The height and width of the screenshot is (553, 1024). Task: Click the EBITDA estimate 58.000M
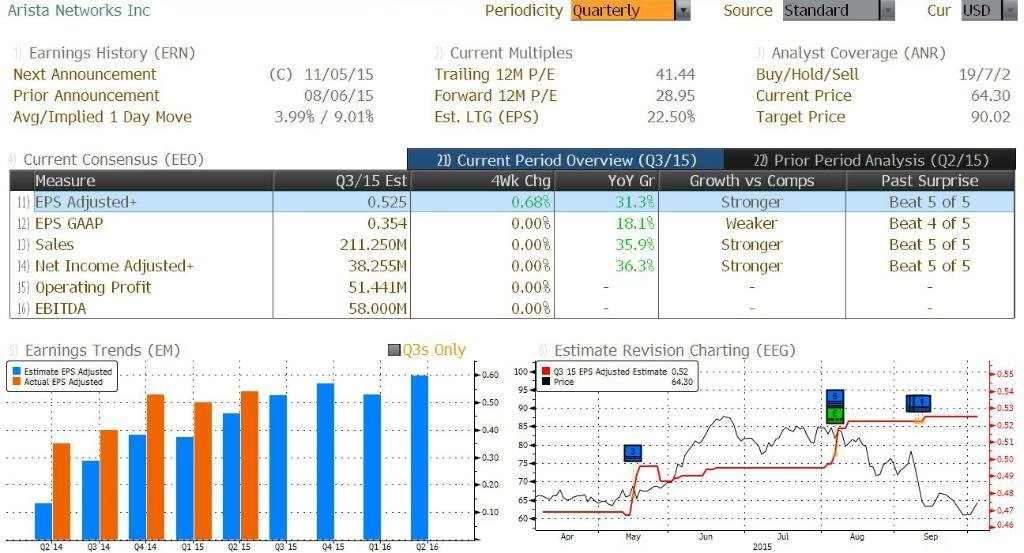pos(377,309)
